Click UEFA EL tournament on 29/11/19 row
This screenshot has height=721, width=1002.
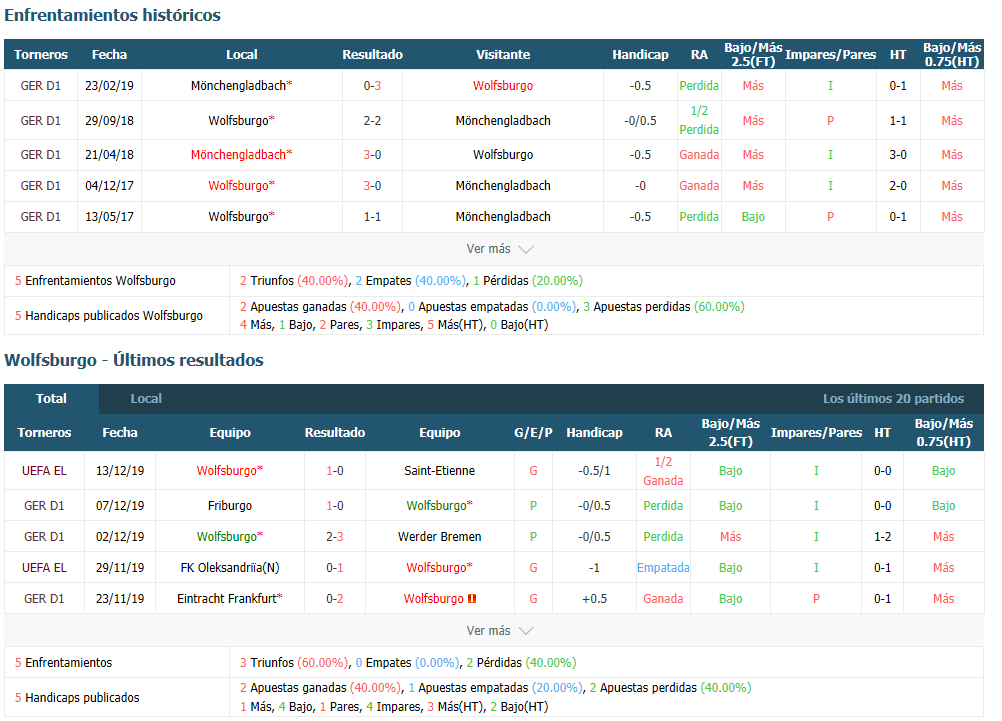click(x=44, y=568)
